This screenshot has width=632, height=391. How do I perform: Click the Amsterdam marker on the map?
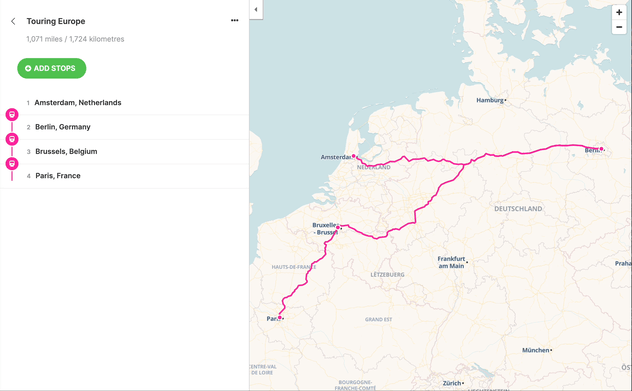coord(353,156)
